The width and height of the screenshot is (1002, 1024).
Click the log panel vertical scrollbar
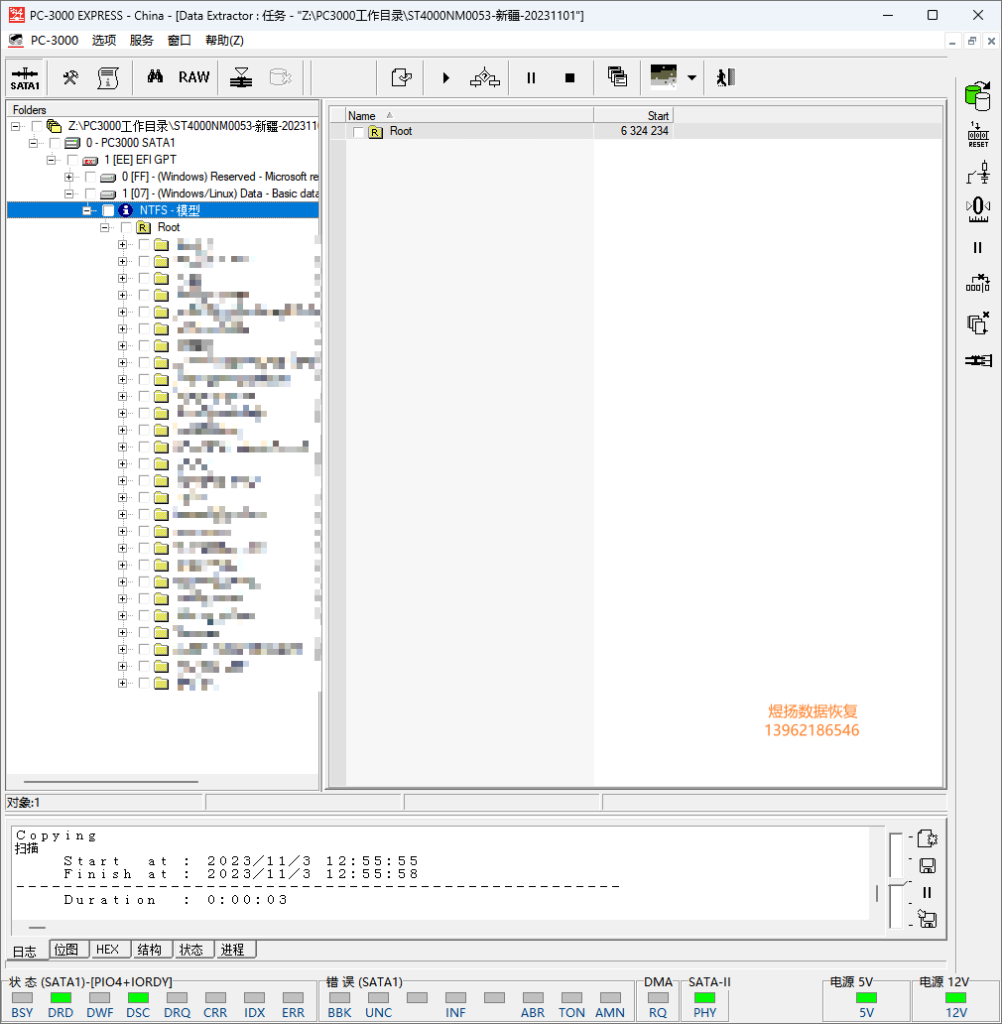(877, 893)
